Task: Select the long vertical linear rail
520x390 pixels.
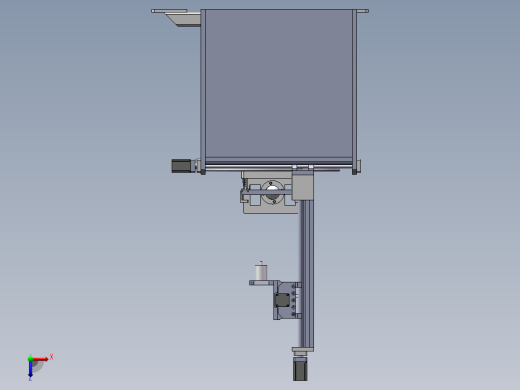Action: click(307, 273)
